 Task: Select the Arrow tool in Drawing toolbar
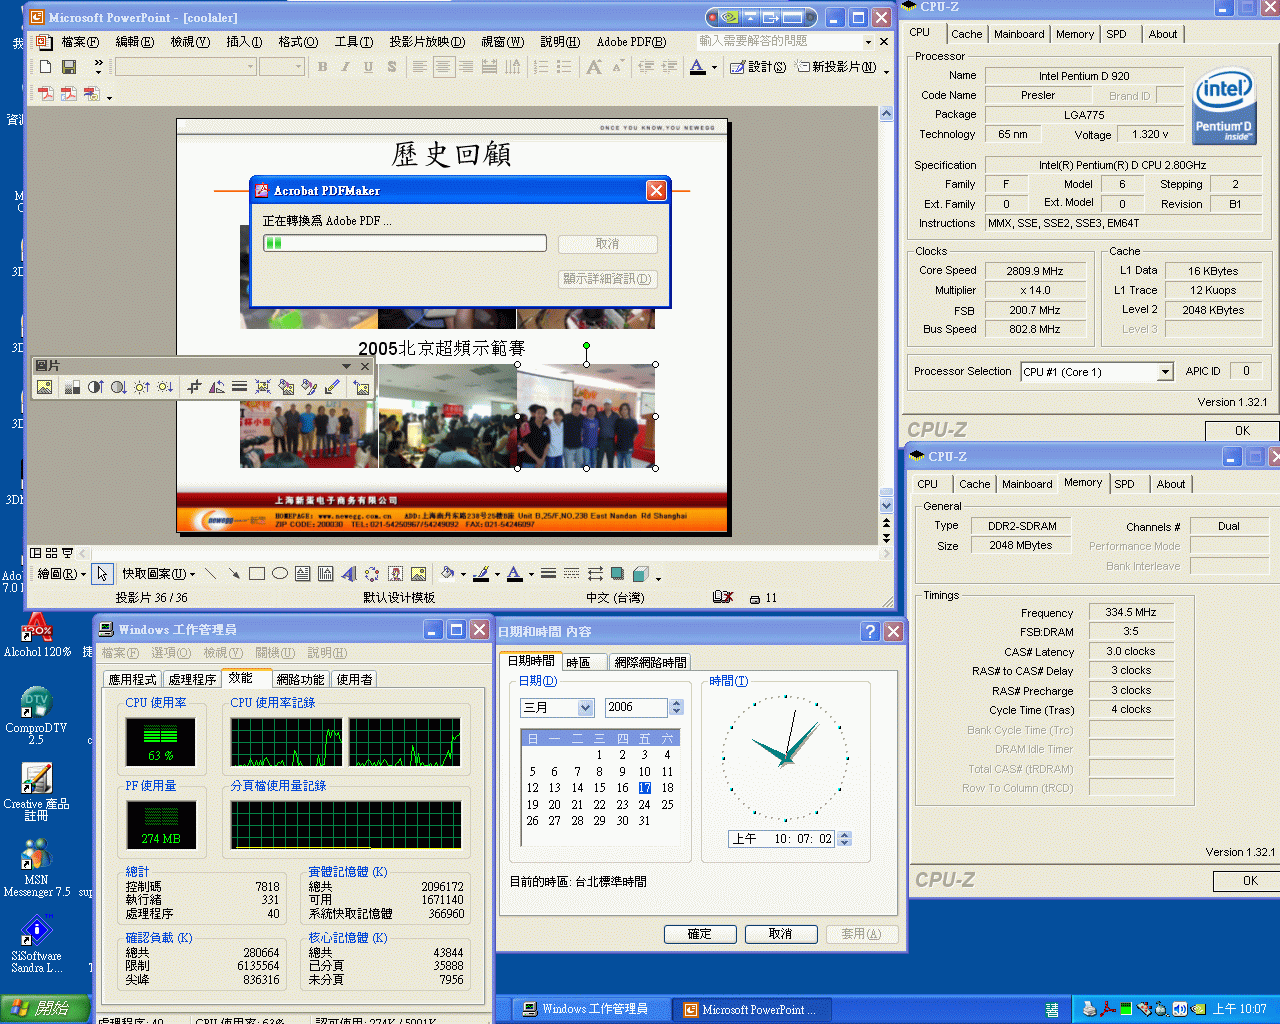(234, 574)
